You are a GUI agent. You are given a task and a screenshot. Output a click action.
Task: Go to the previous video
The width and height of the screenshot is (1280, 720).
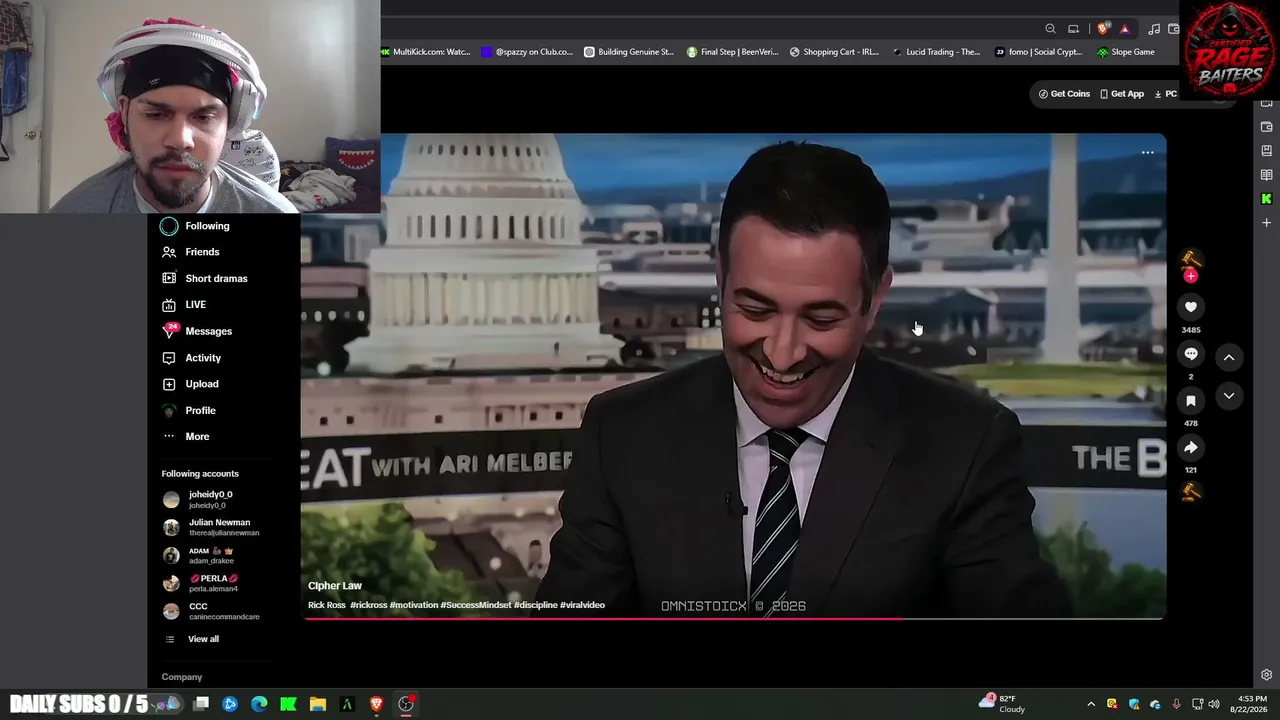1229,357
